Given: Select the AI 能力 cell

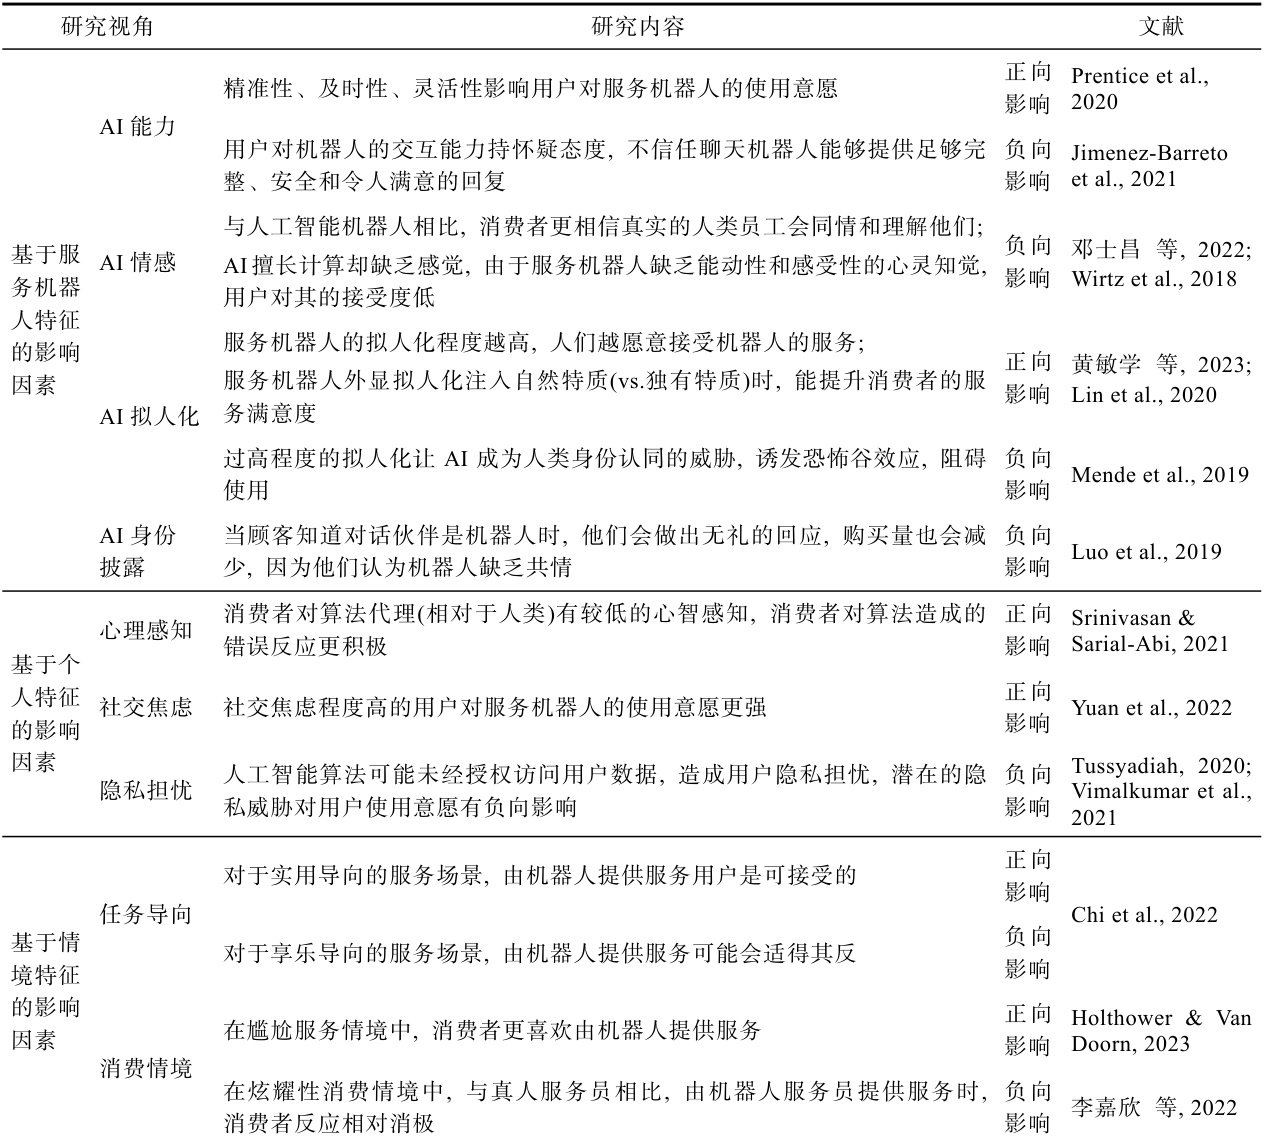Looking at the screenshot, I should [137, 127].
